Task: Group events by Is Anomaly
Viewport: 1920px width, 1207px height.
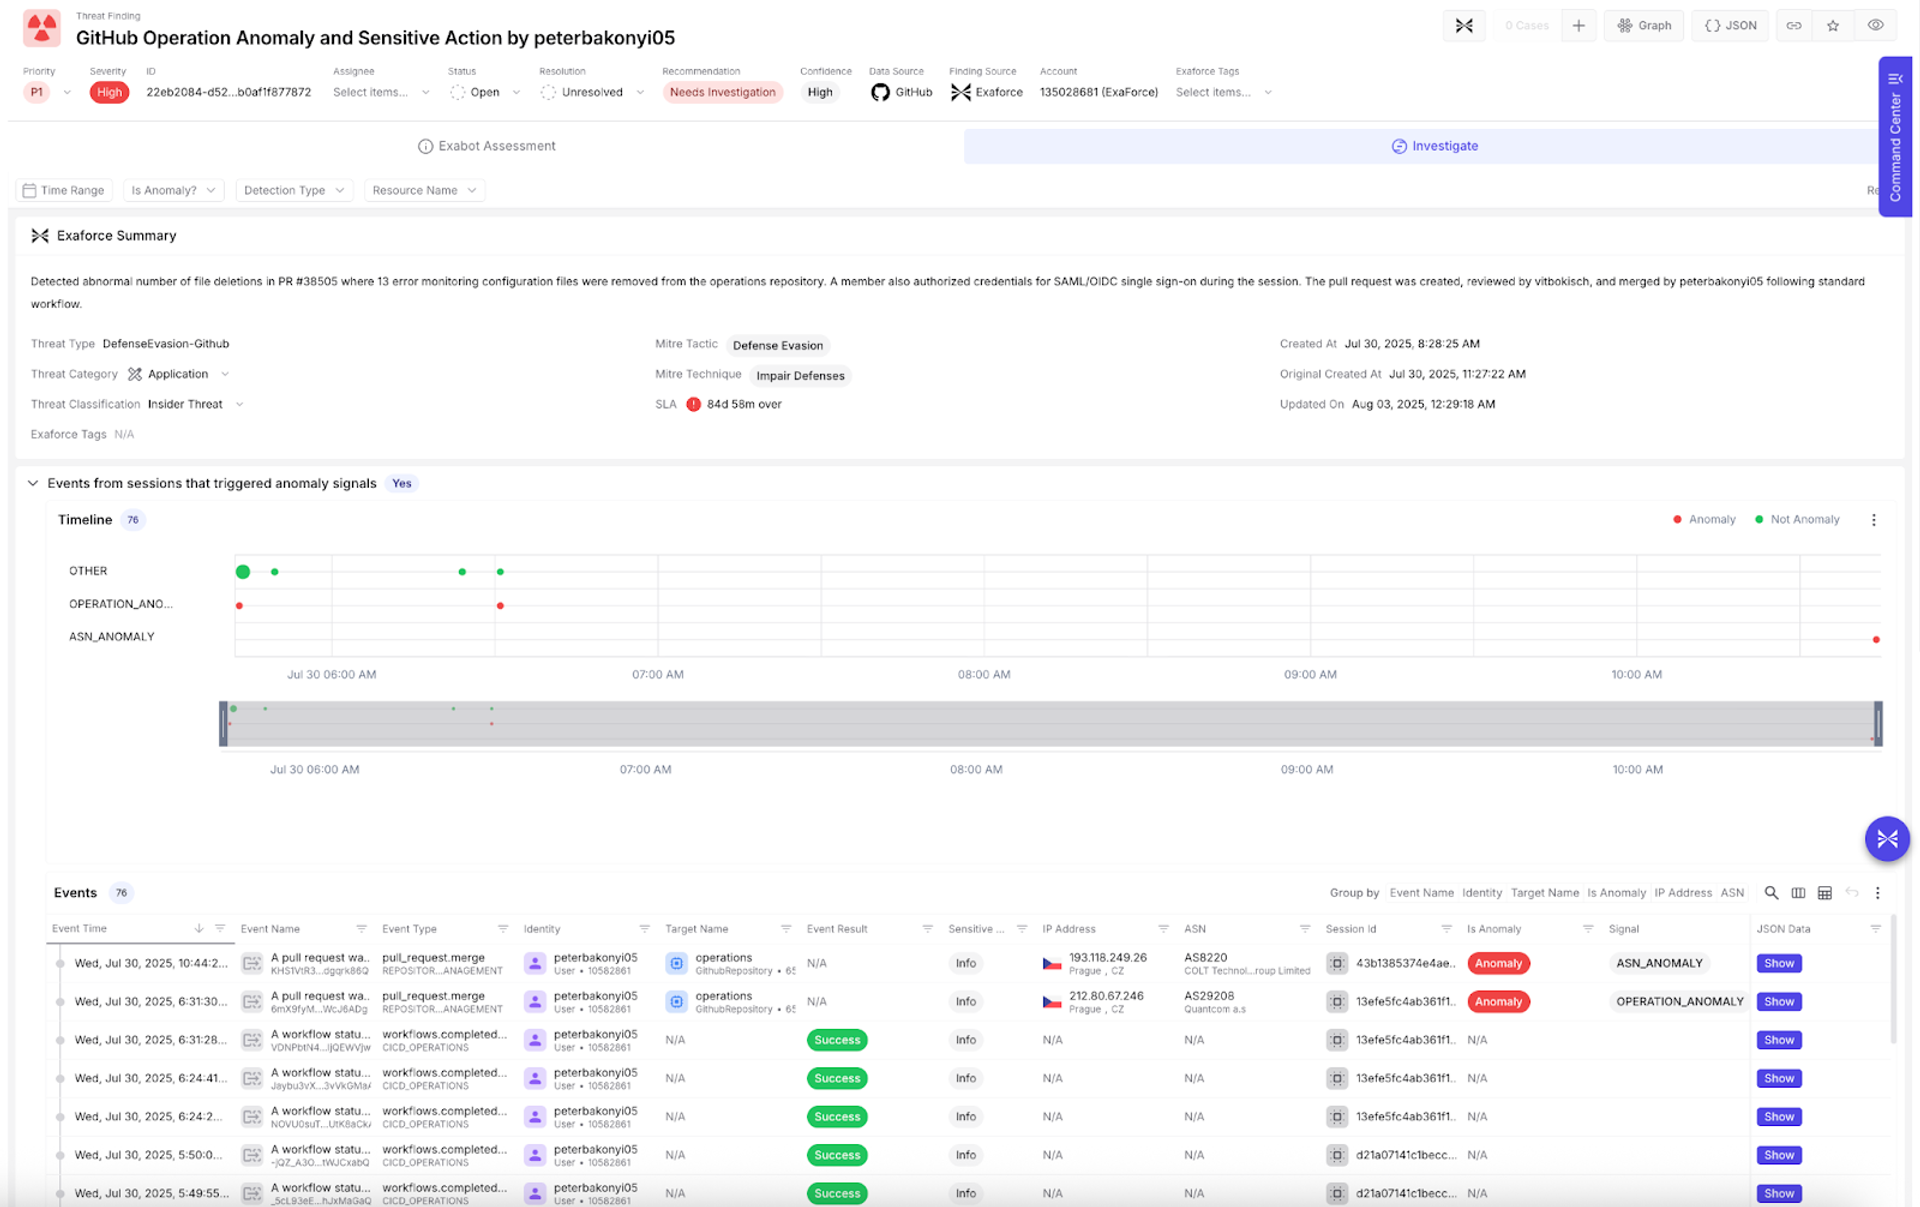Action: click(x=1616, y=893)
